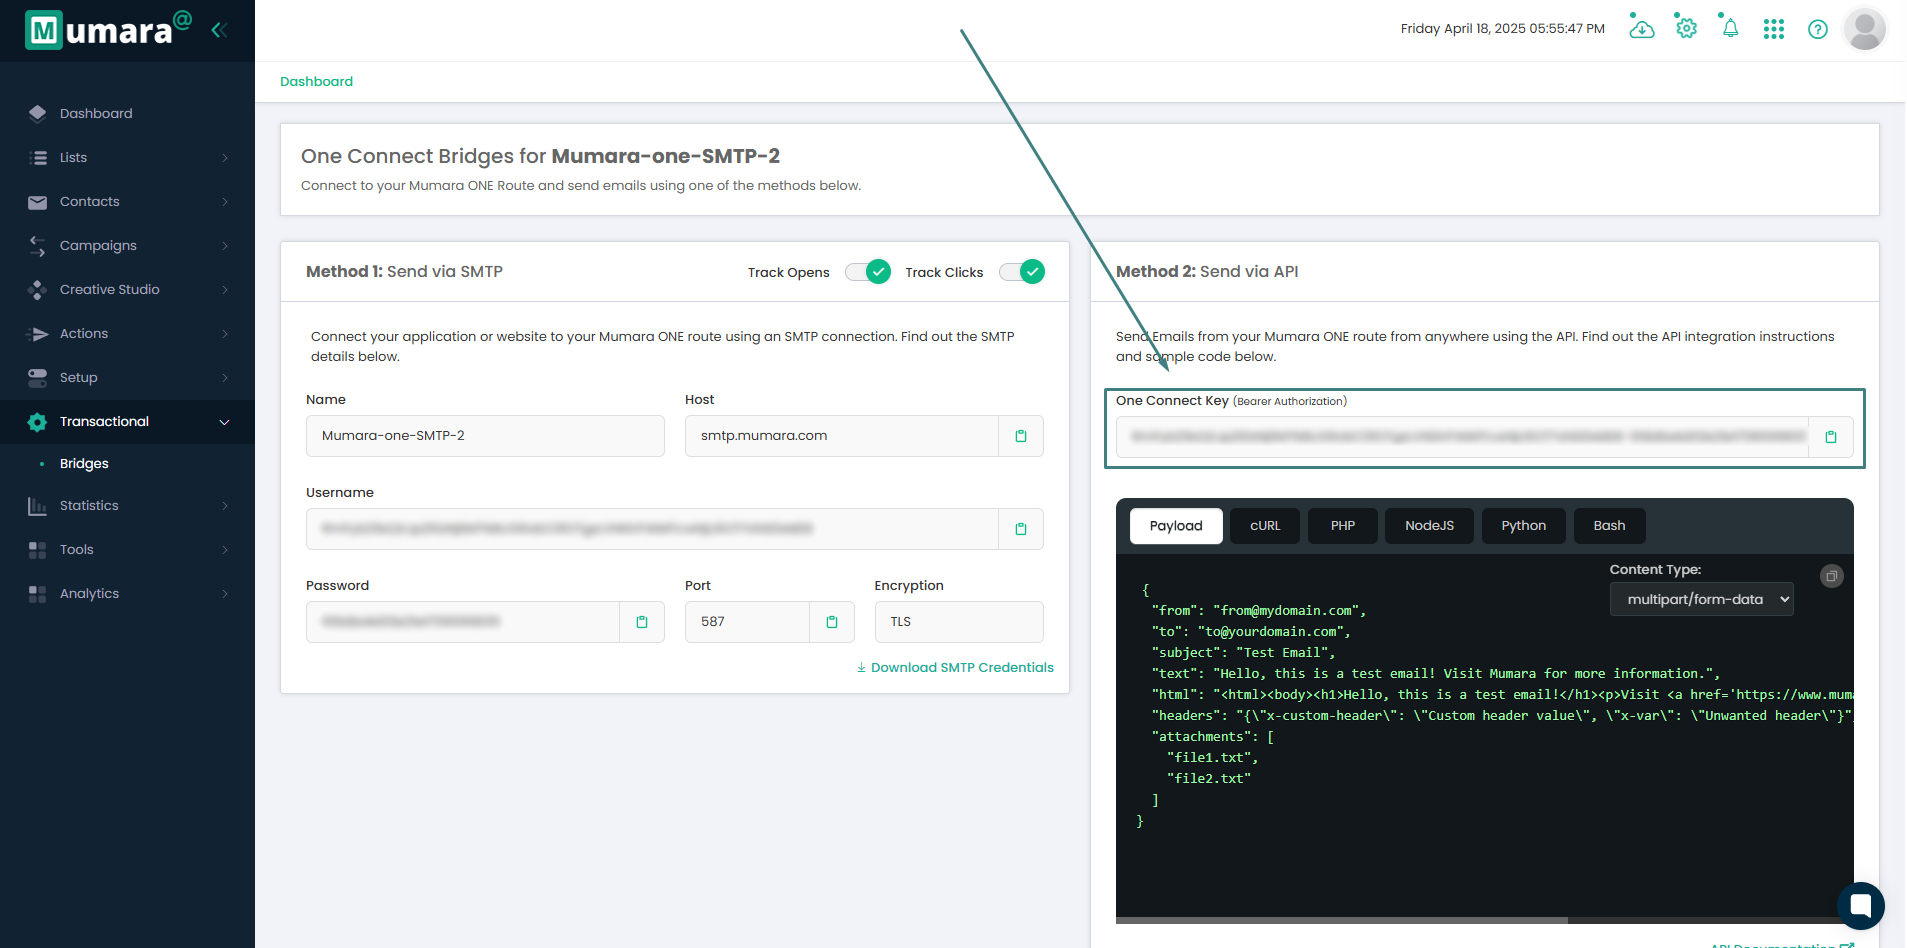The width and height of the screenshot is (1907, 948).
Task: Open Statistics label in sidebar
Action: 89,506
